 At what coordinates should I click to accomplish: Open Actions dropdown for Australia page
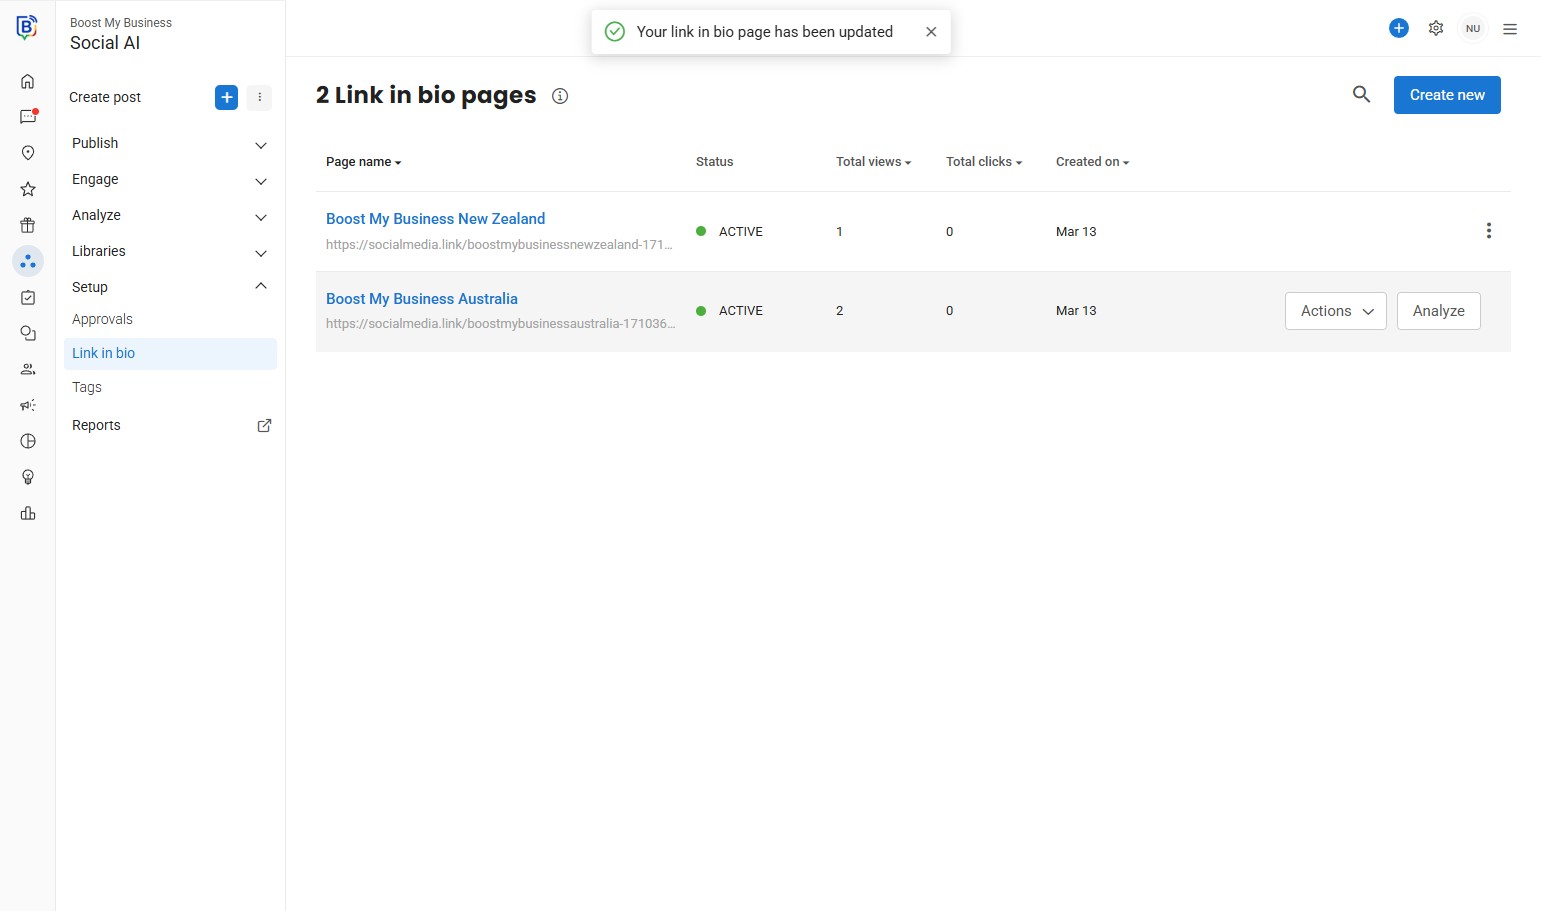pos(1335,311)
